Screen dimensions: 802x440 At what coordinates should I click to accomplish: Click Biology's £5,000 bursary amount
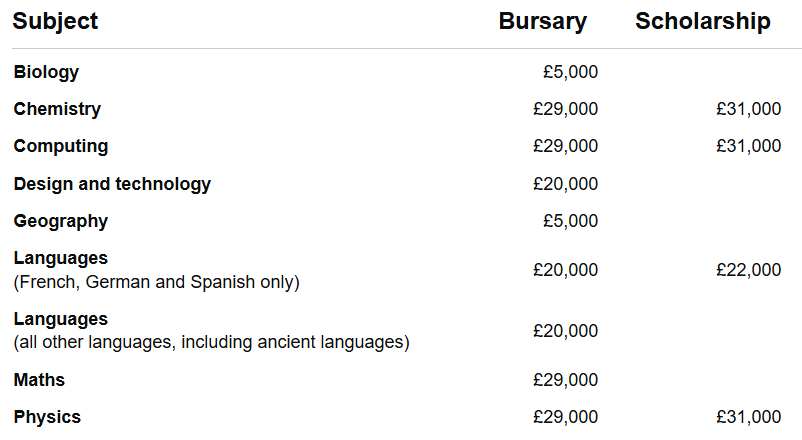click(x=570, y=72)
